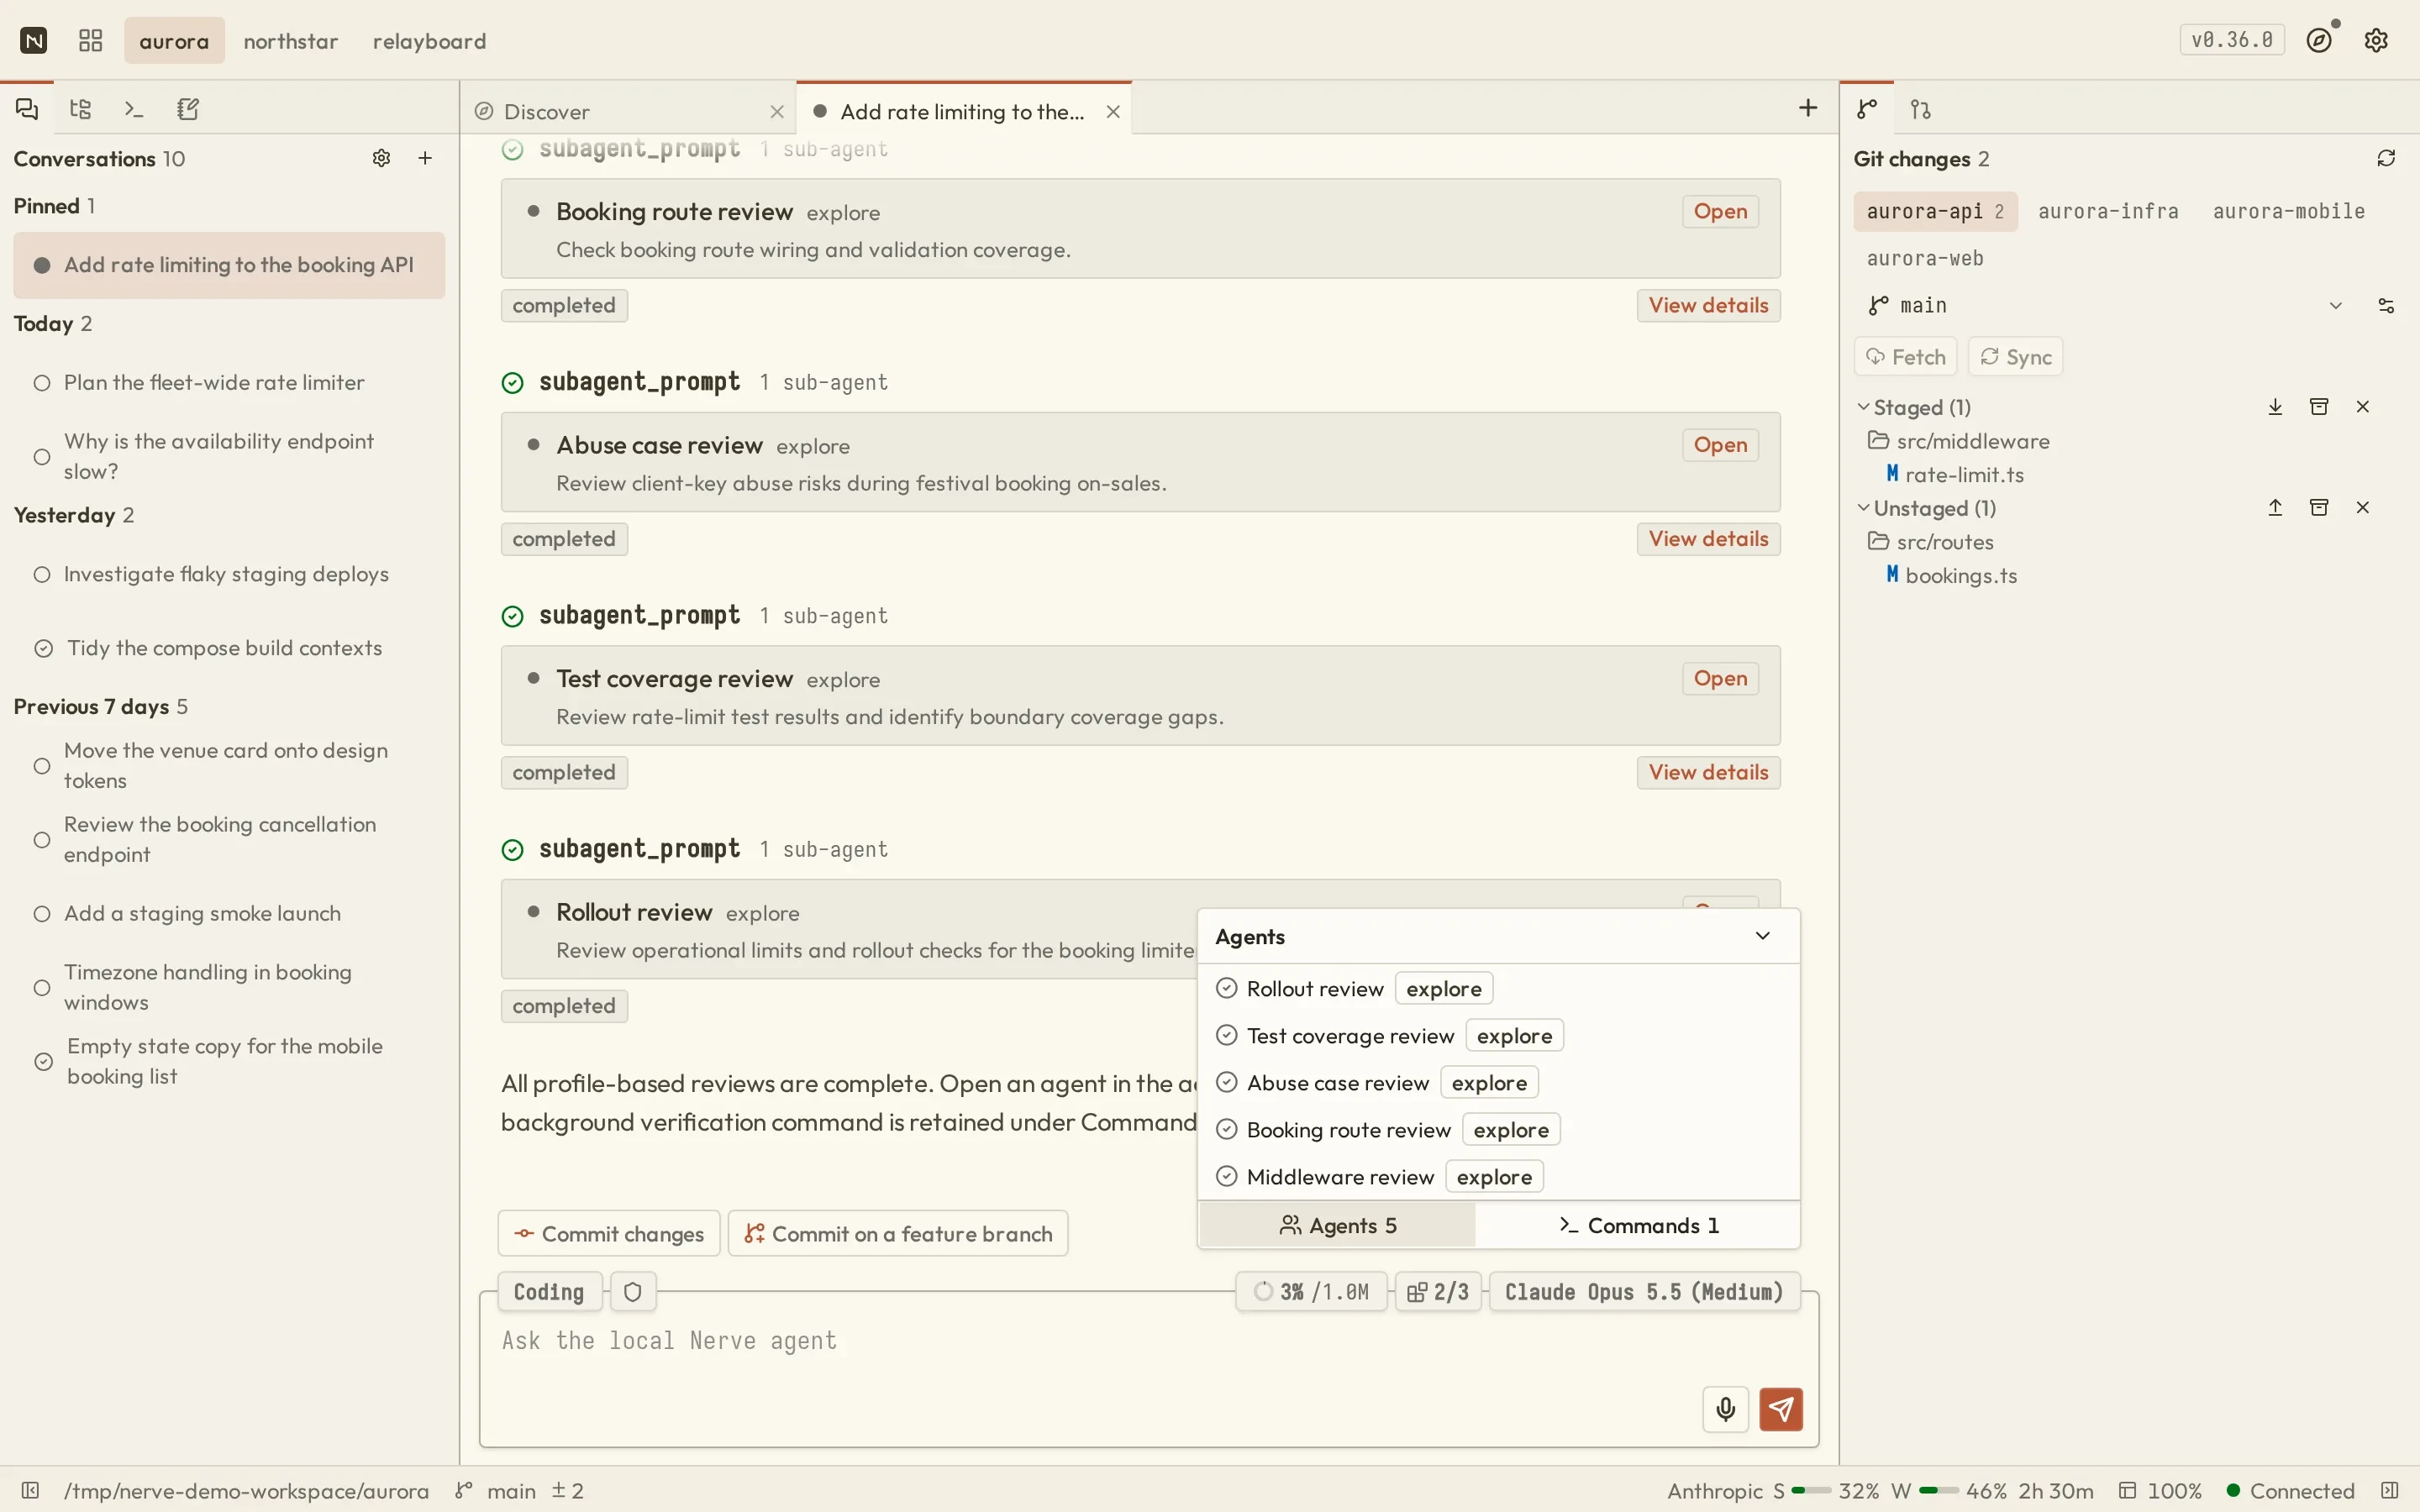The width and height of the screenshot is (2420, 1512).
Task: Start voice input with microphone
Action: click(1726, 1409)
